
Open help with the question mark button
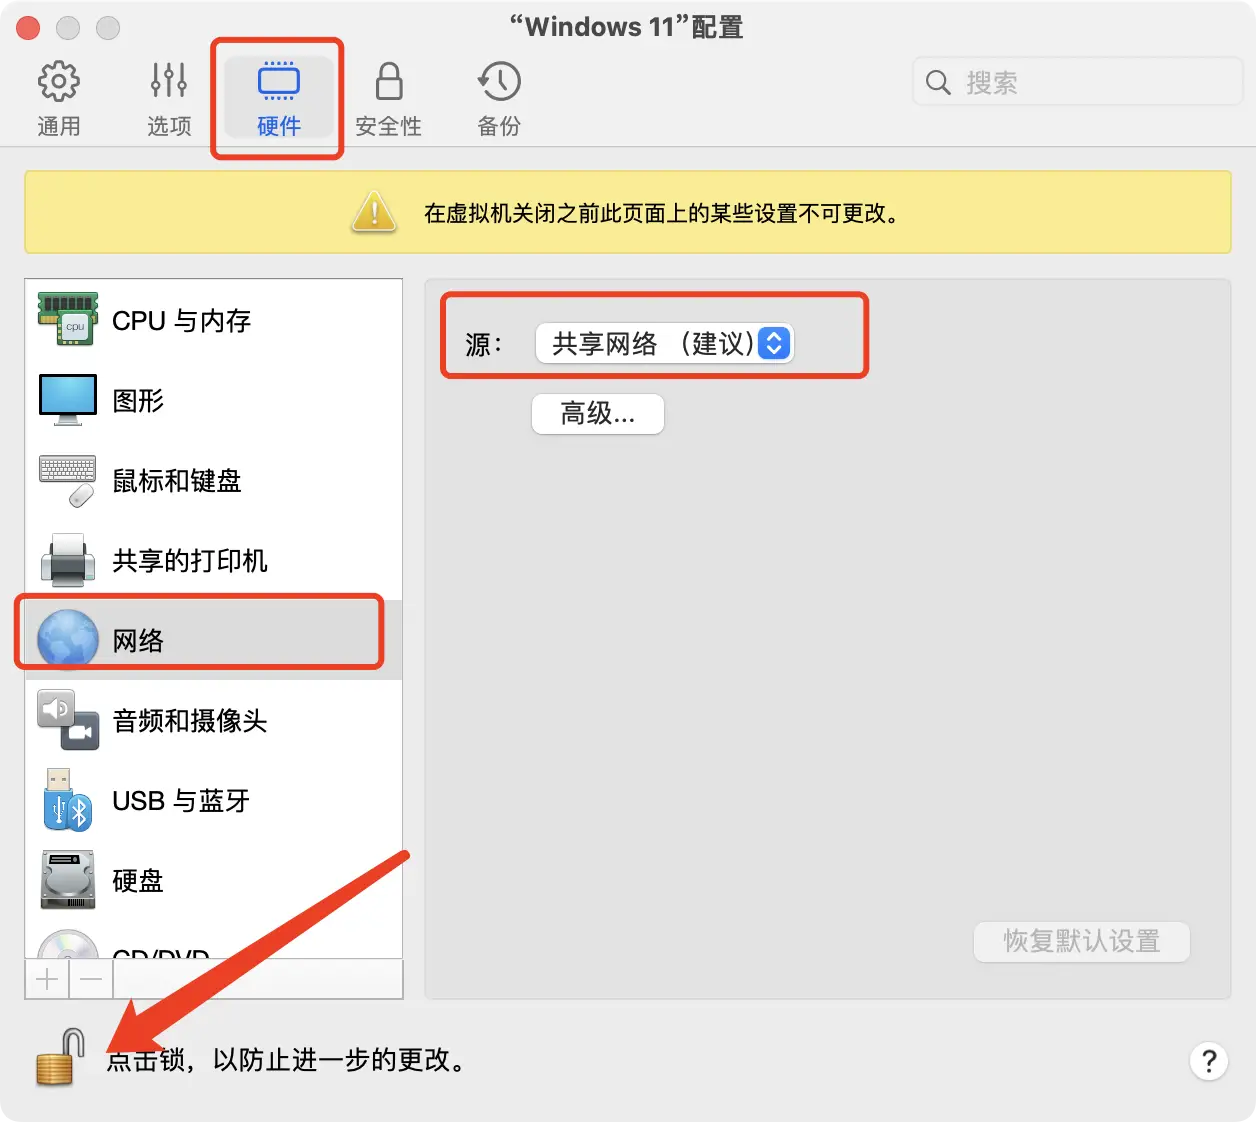coord(1208,1061)
